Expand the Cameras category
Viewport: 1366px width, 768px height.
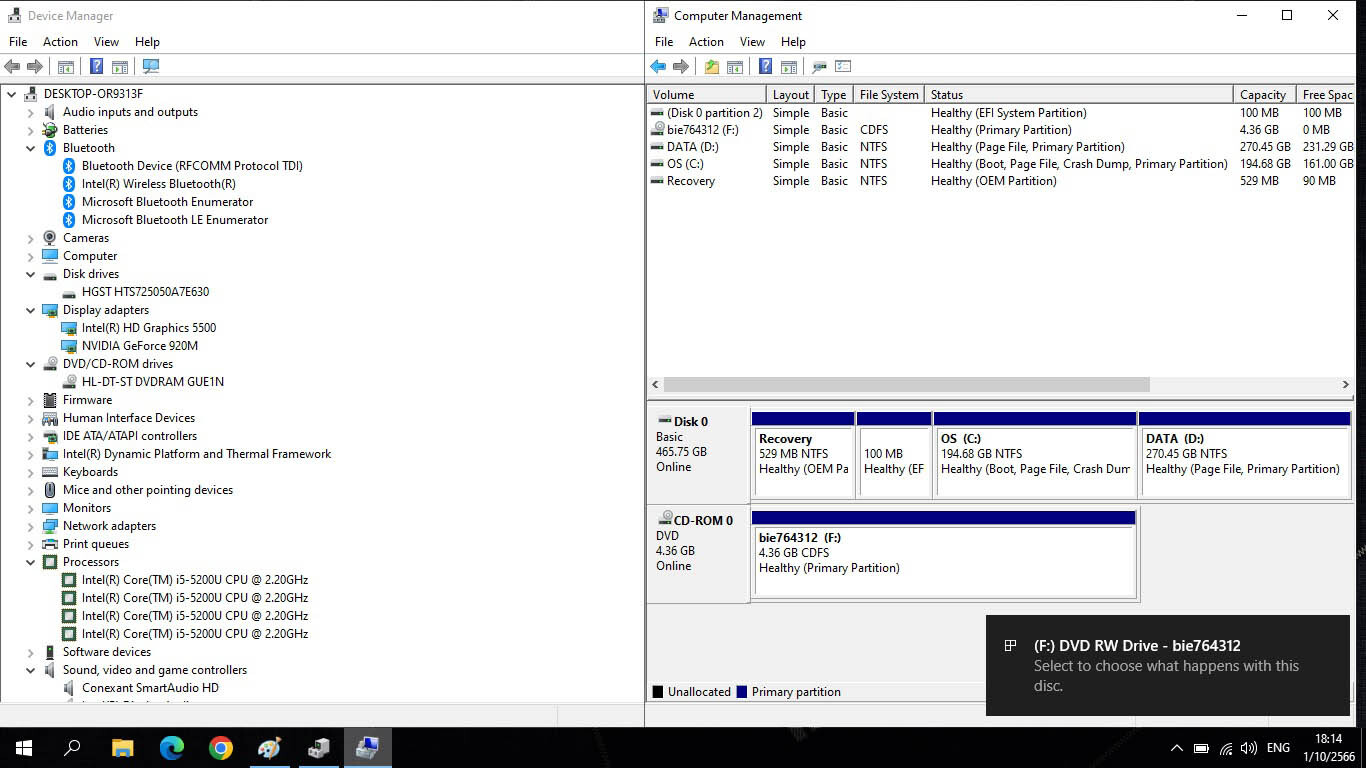click(30, 238)
